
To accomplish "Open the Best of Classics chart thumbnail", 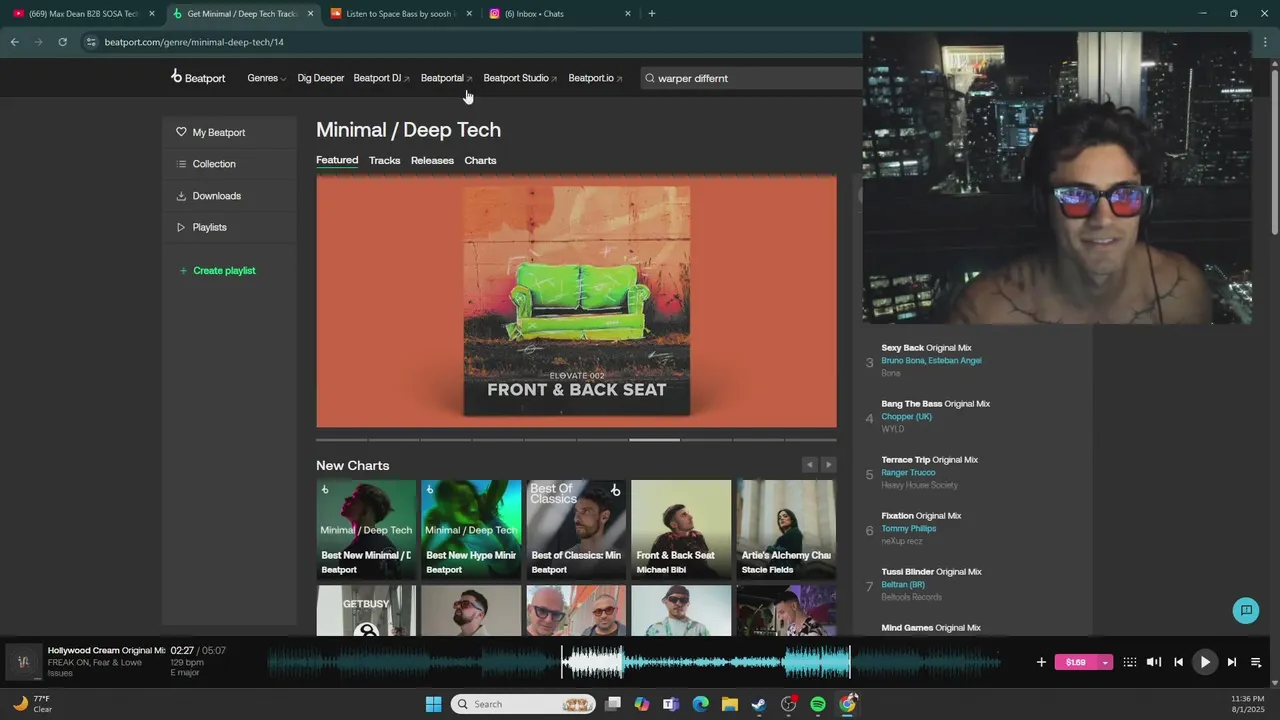I will click(576, 529).
